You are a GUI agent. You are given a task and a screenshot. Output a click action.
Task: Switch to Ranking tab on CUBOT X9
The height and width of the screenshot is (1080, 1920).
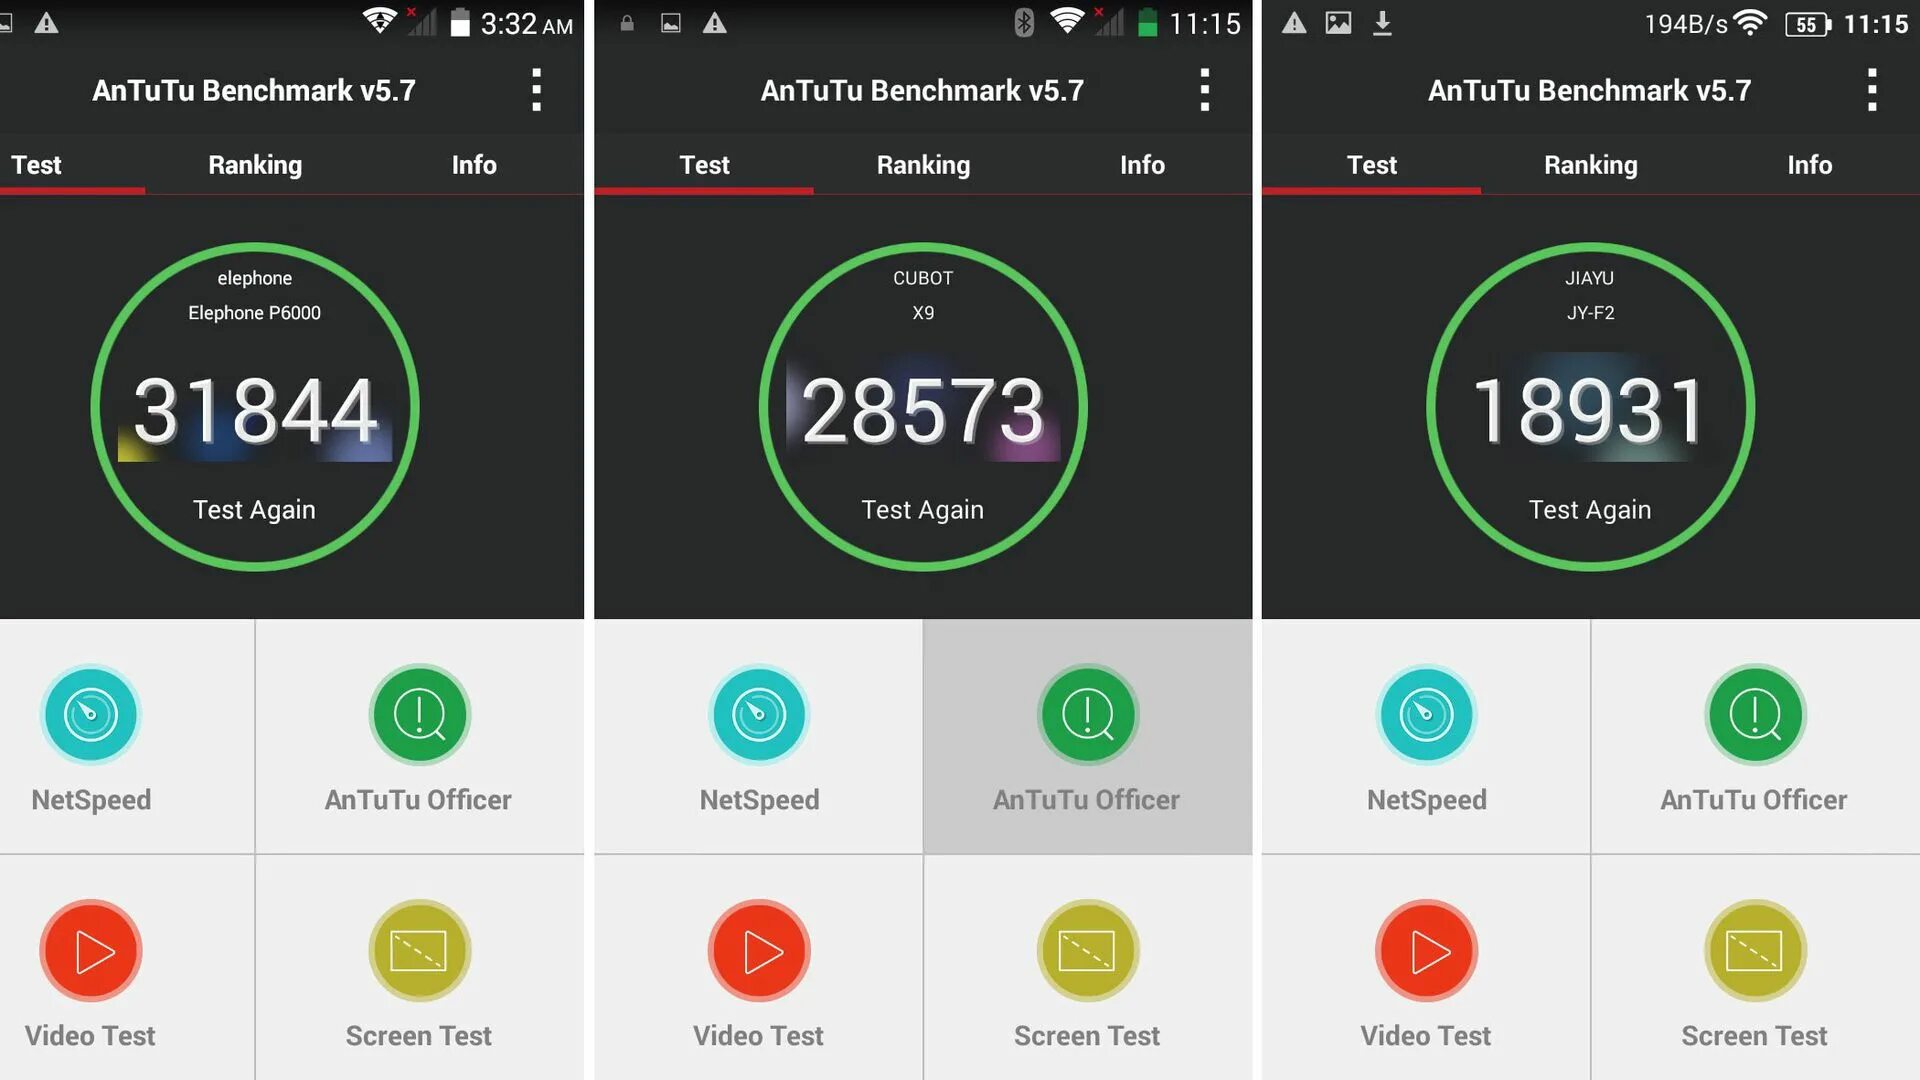(922, 165)
